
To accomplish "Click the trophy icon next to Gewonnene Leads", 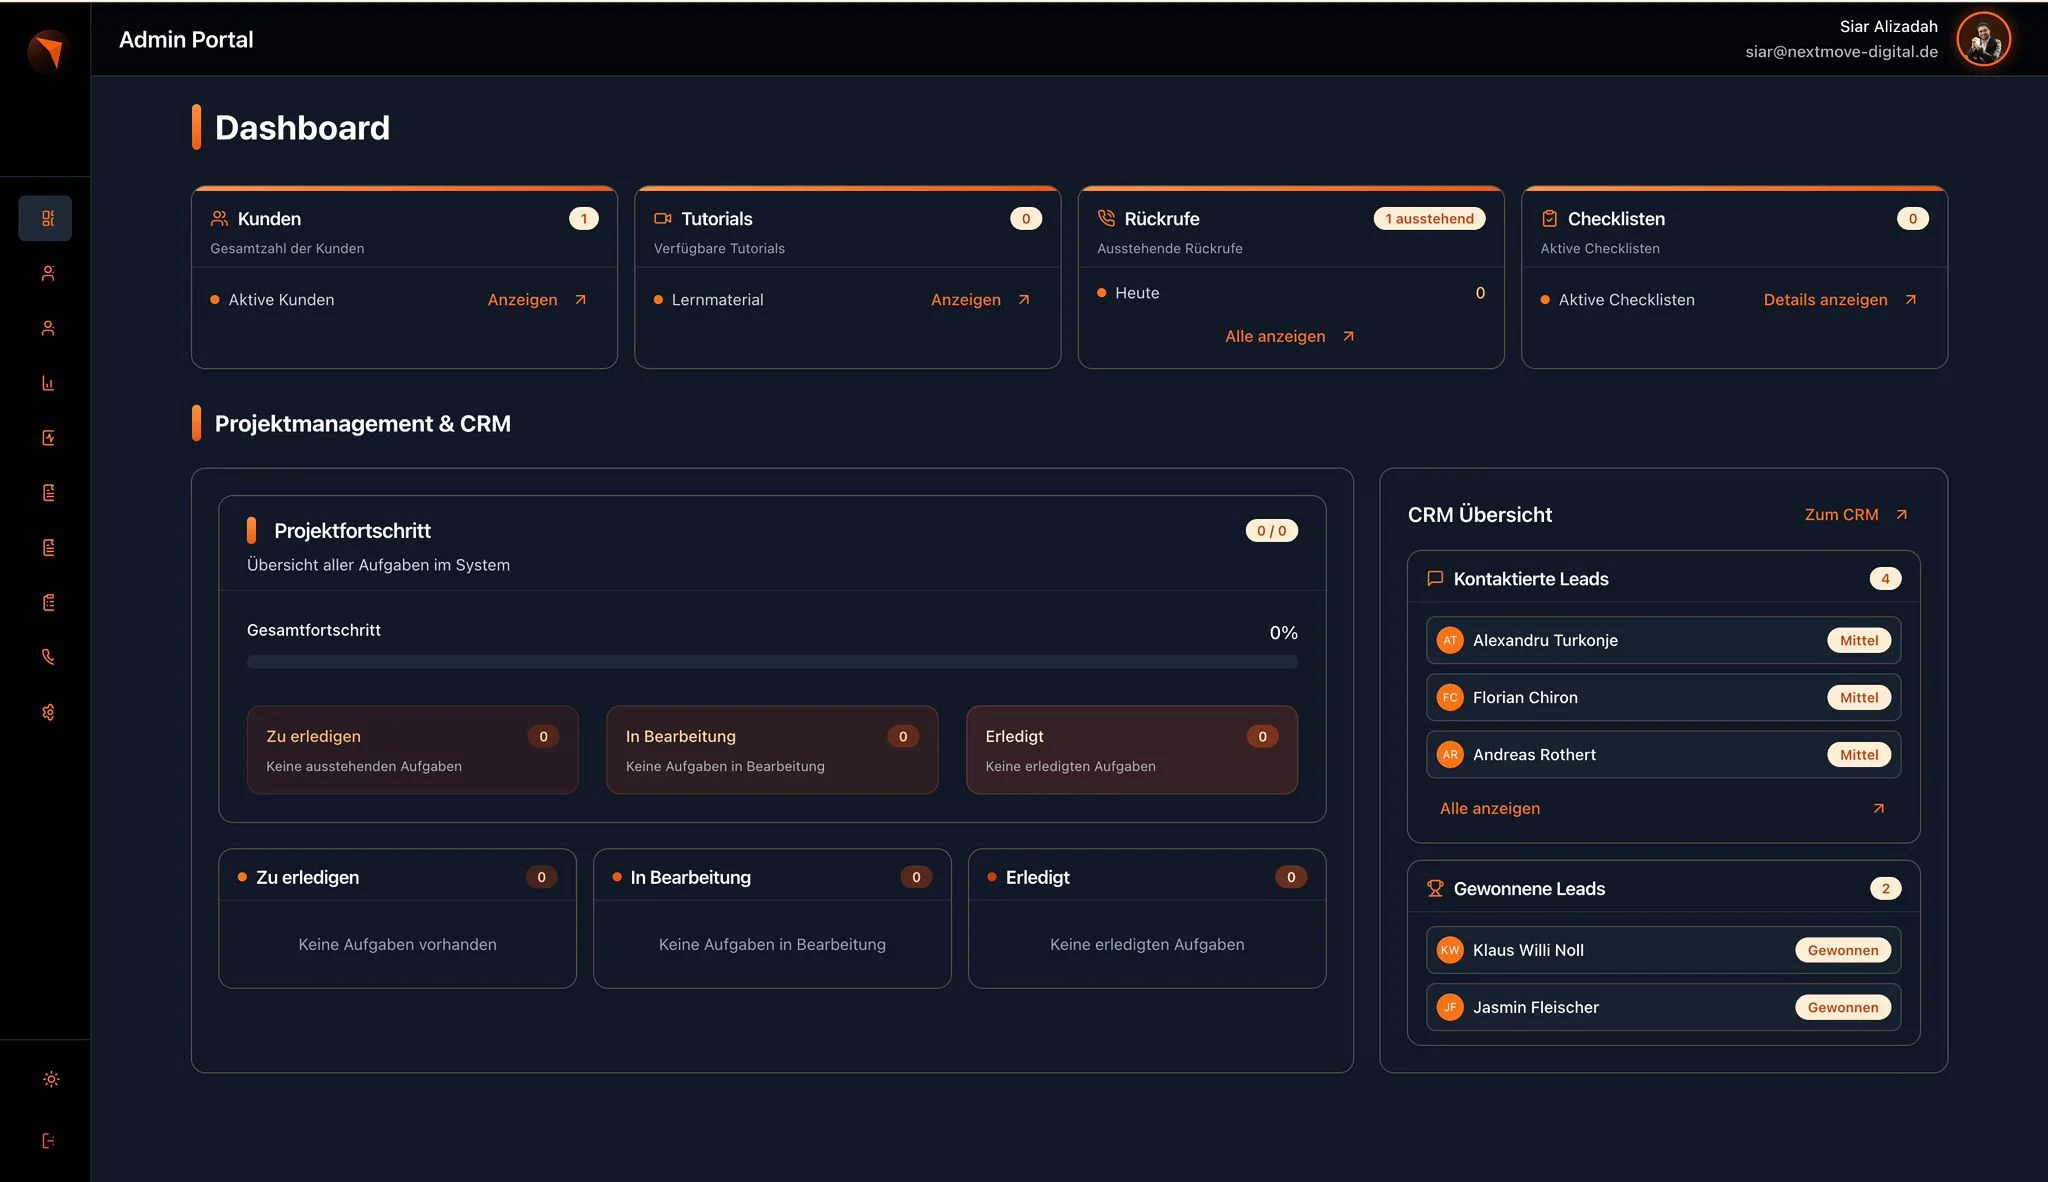I will point(1435,887).
